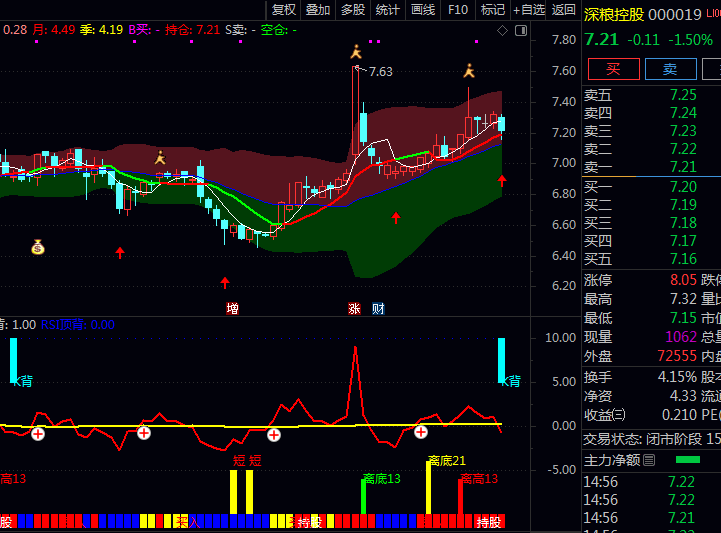721x533 pixels.
Task: Click the money bag icon on chart
Action: [x=37, y=247]
